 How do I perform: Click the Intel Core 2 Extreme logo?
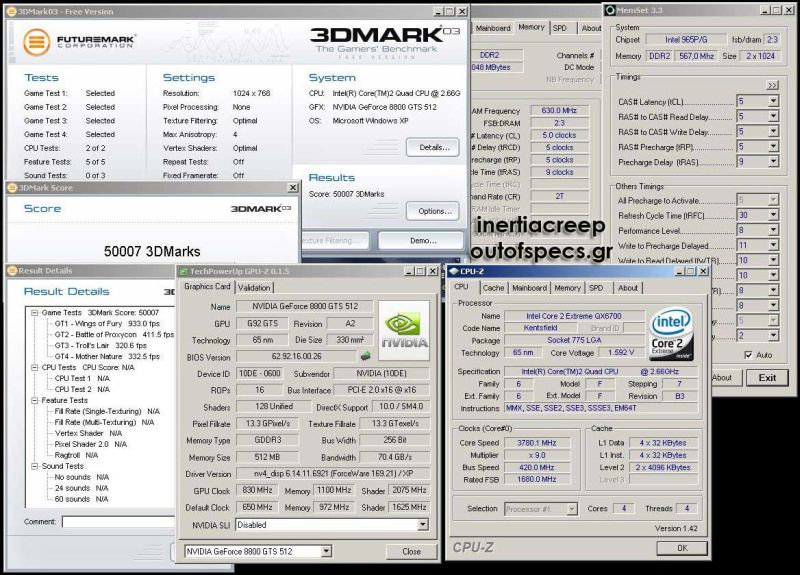tap(671, 333)
